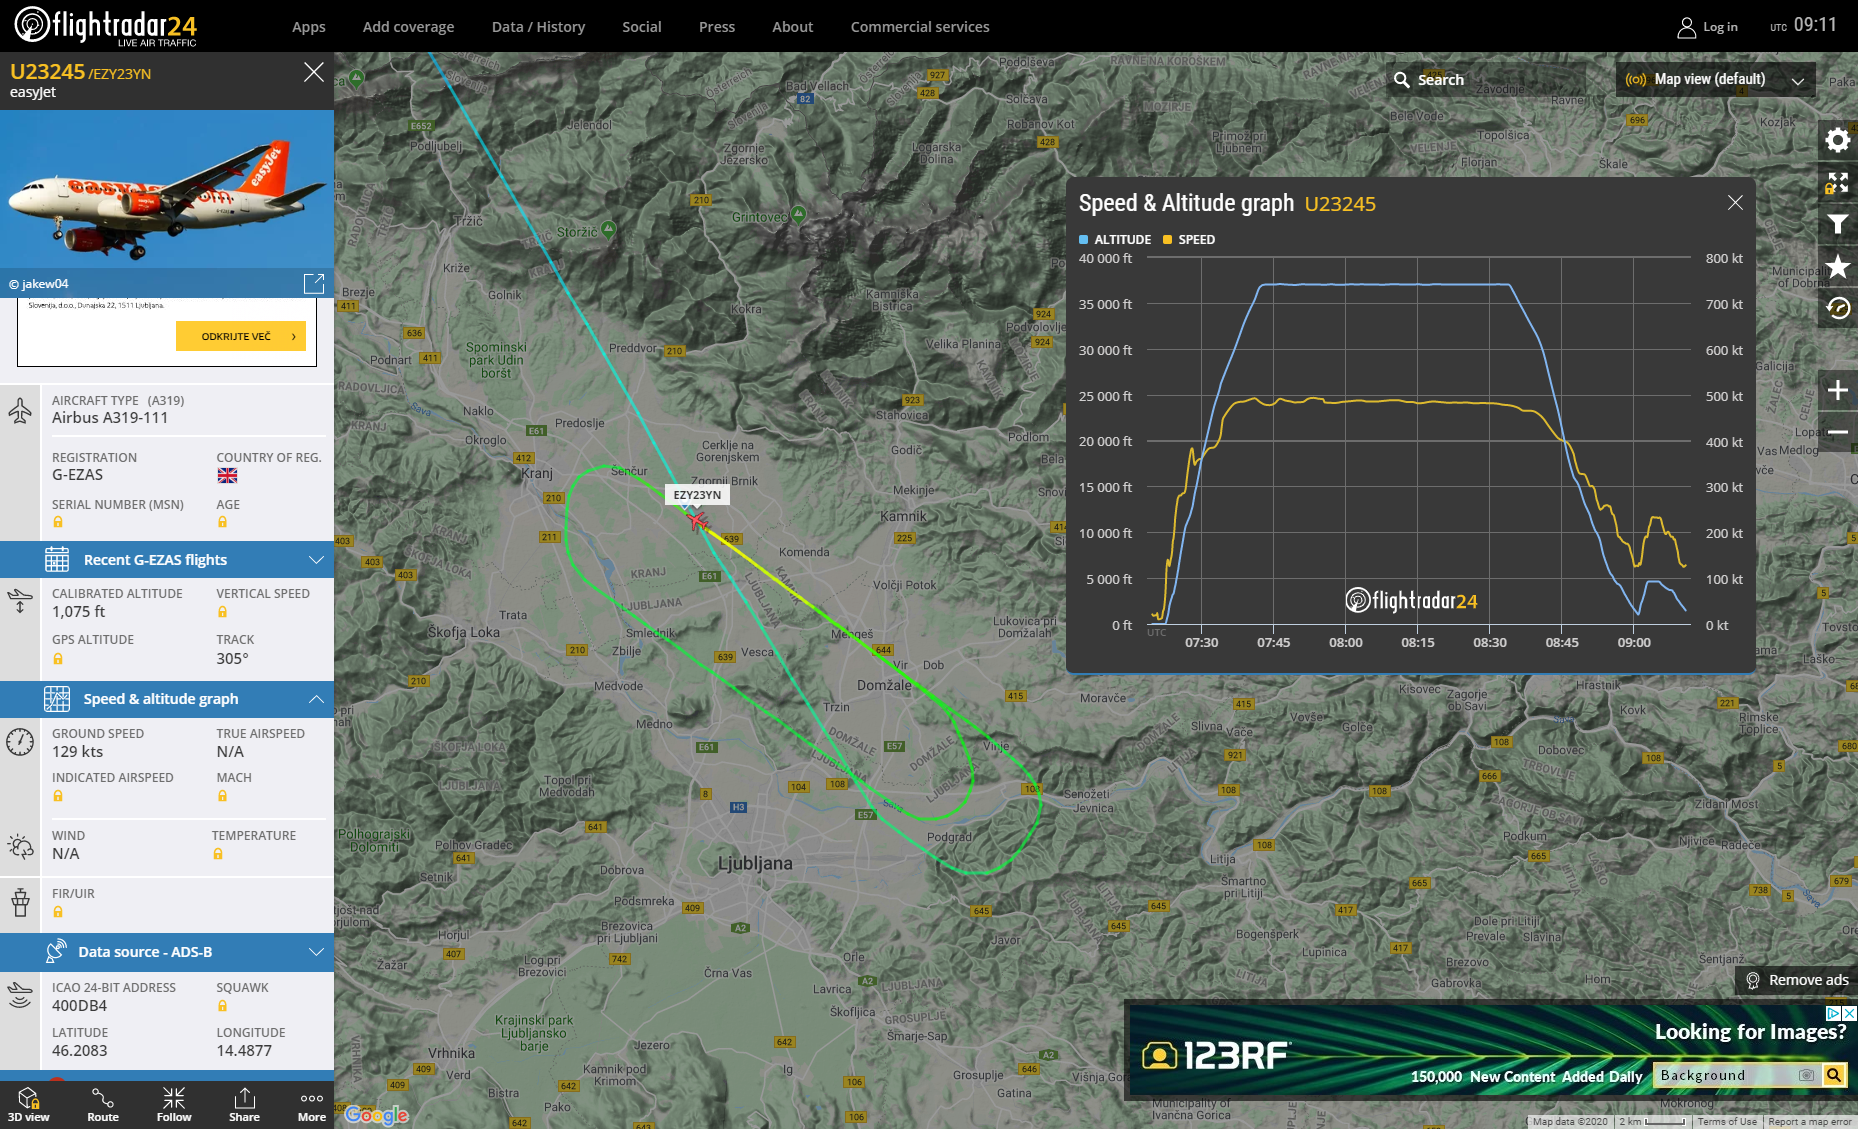Click the registration G-EZAS

pyautogui.click(x=77, y=475)
